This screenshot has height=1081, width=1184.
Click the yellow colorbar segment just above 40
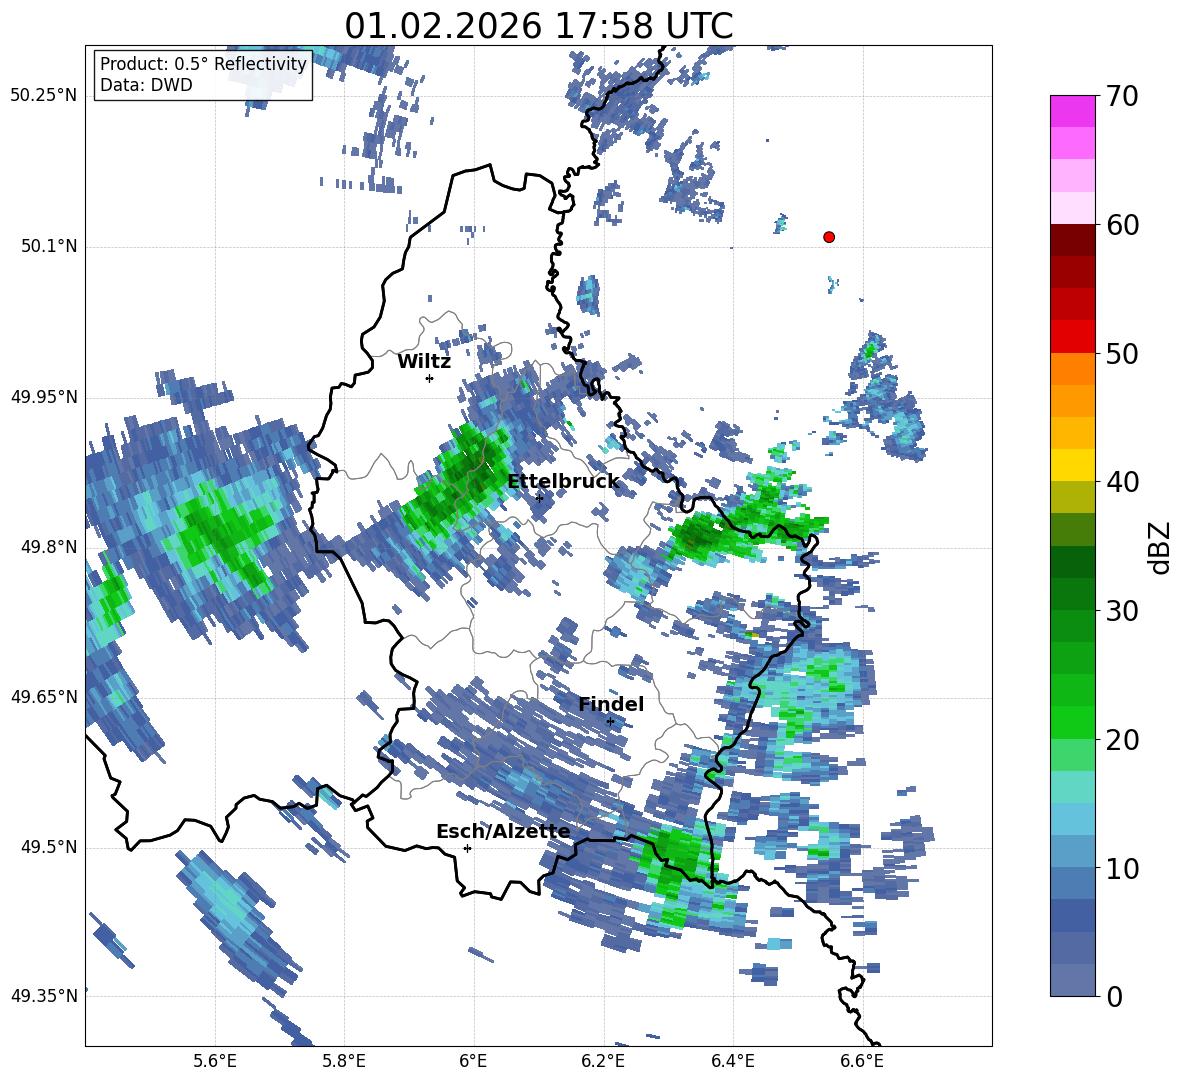tap(1072, 466)
